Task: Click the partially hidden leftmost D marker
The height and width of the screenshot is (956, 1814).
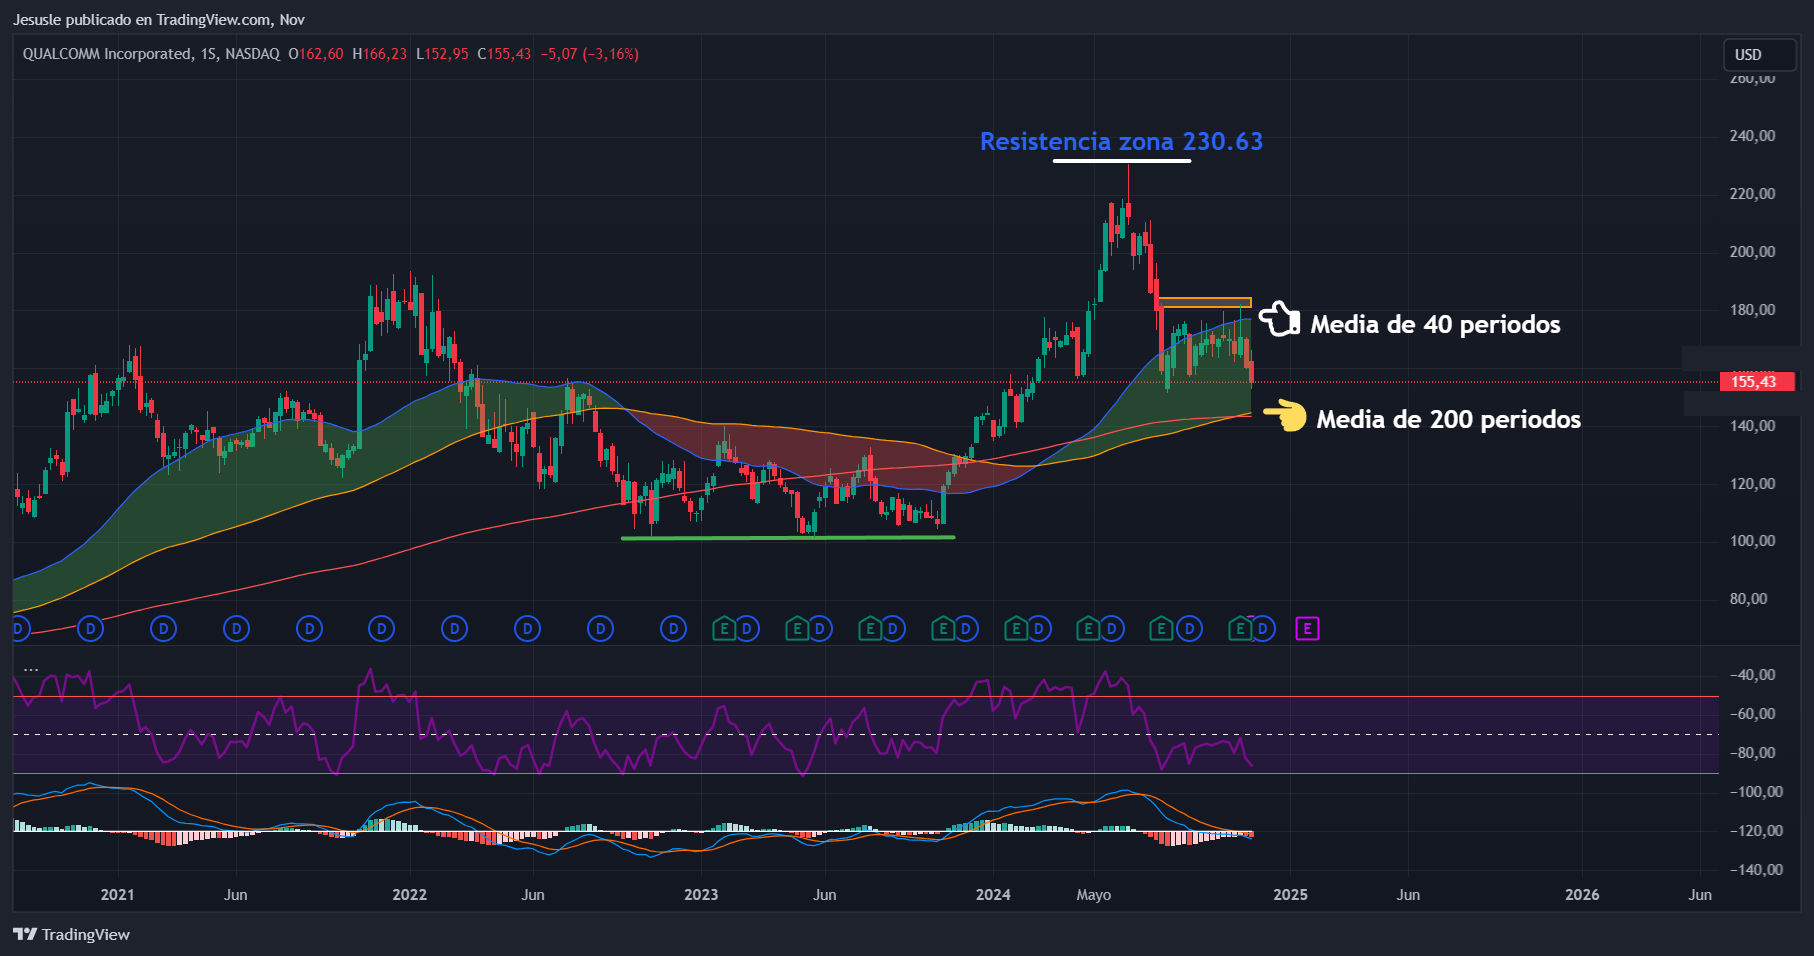Action: pos(18,629)
